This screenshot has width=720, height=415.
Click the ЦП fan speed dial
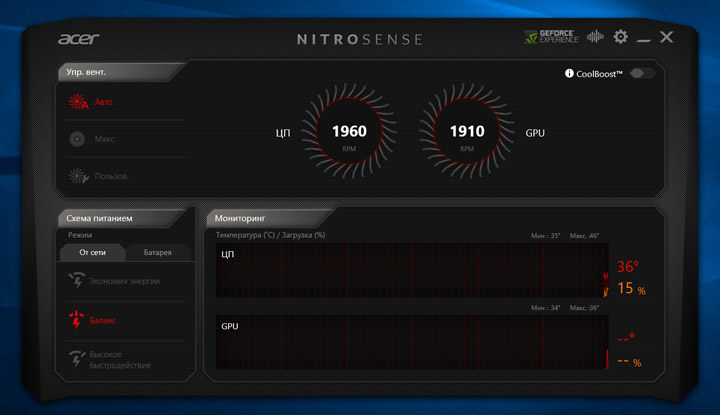click(349, 134)
